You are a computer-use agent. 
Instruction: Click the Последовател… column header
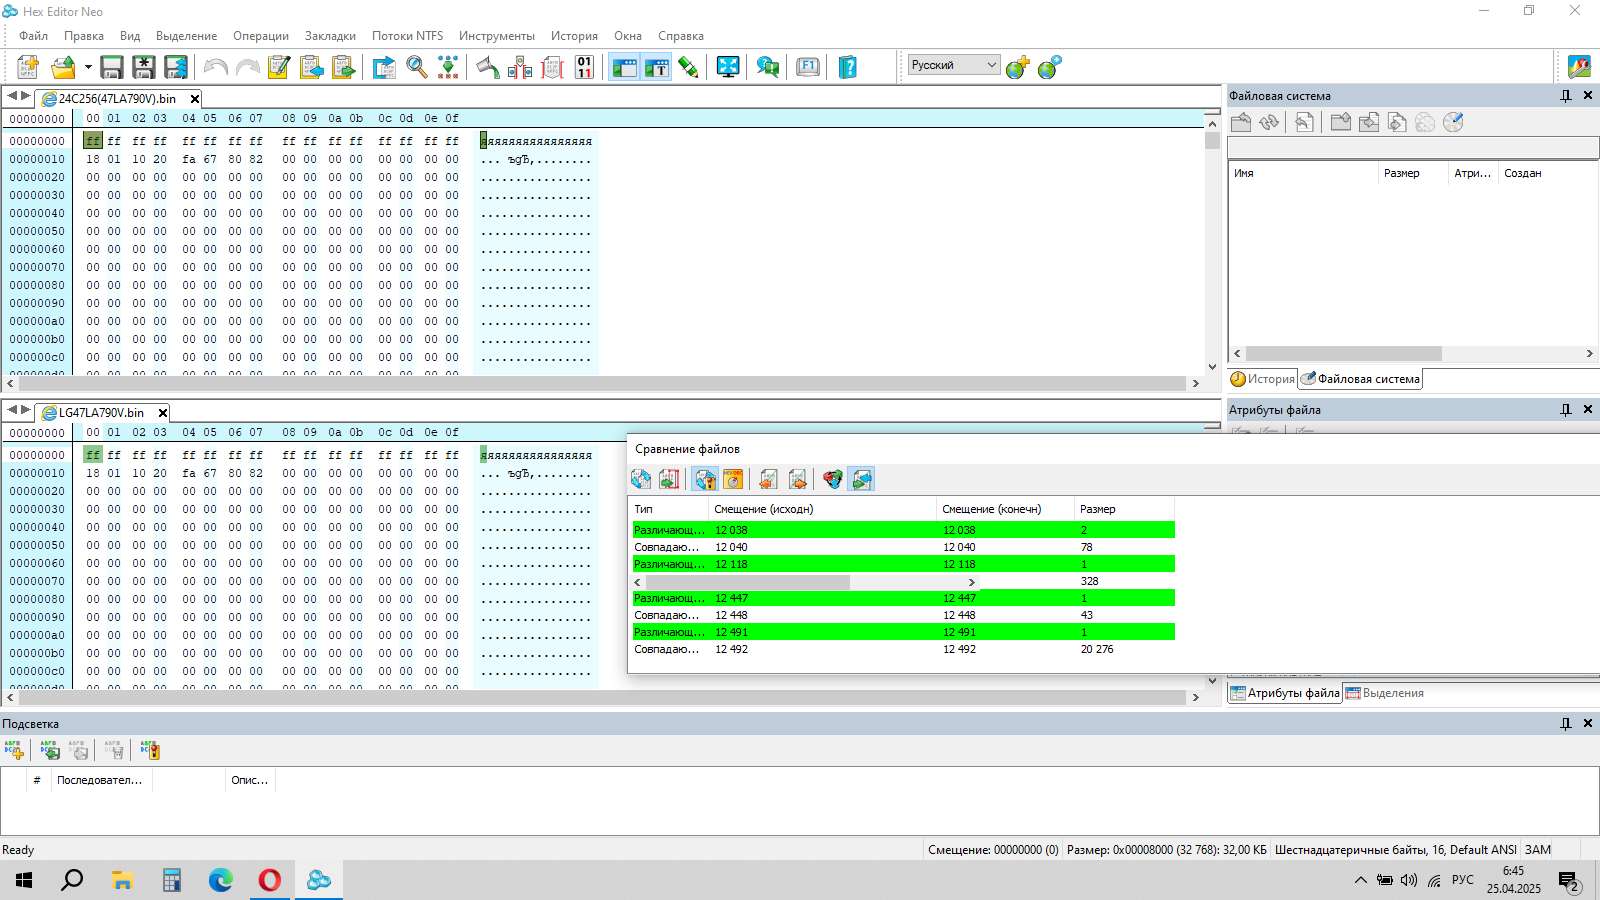[x=100, y=780]
